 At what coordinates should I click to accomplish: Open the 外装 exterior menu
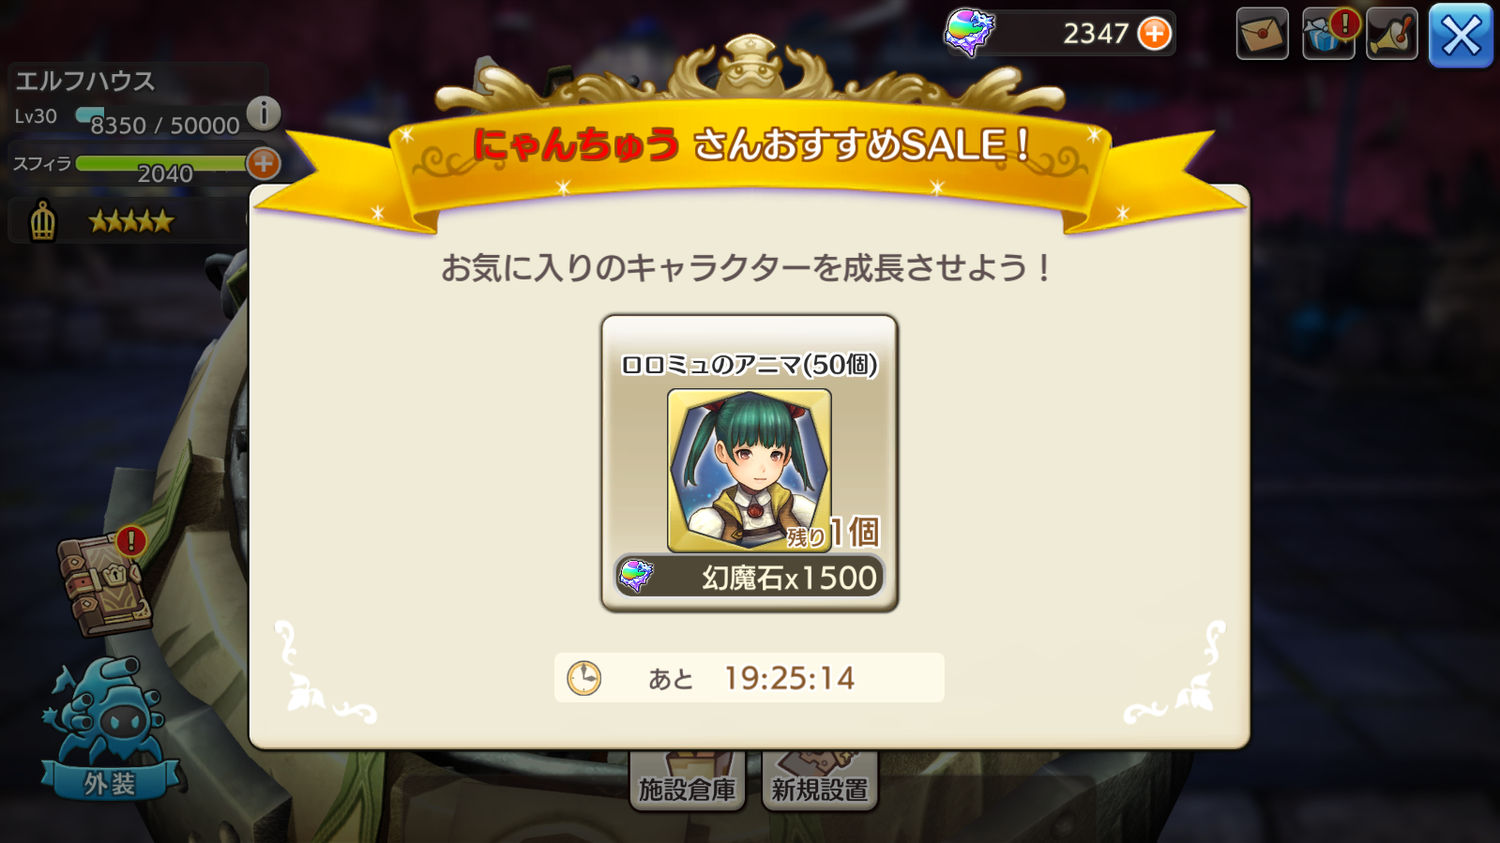[110, 732]
